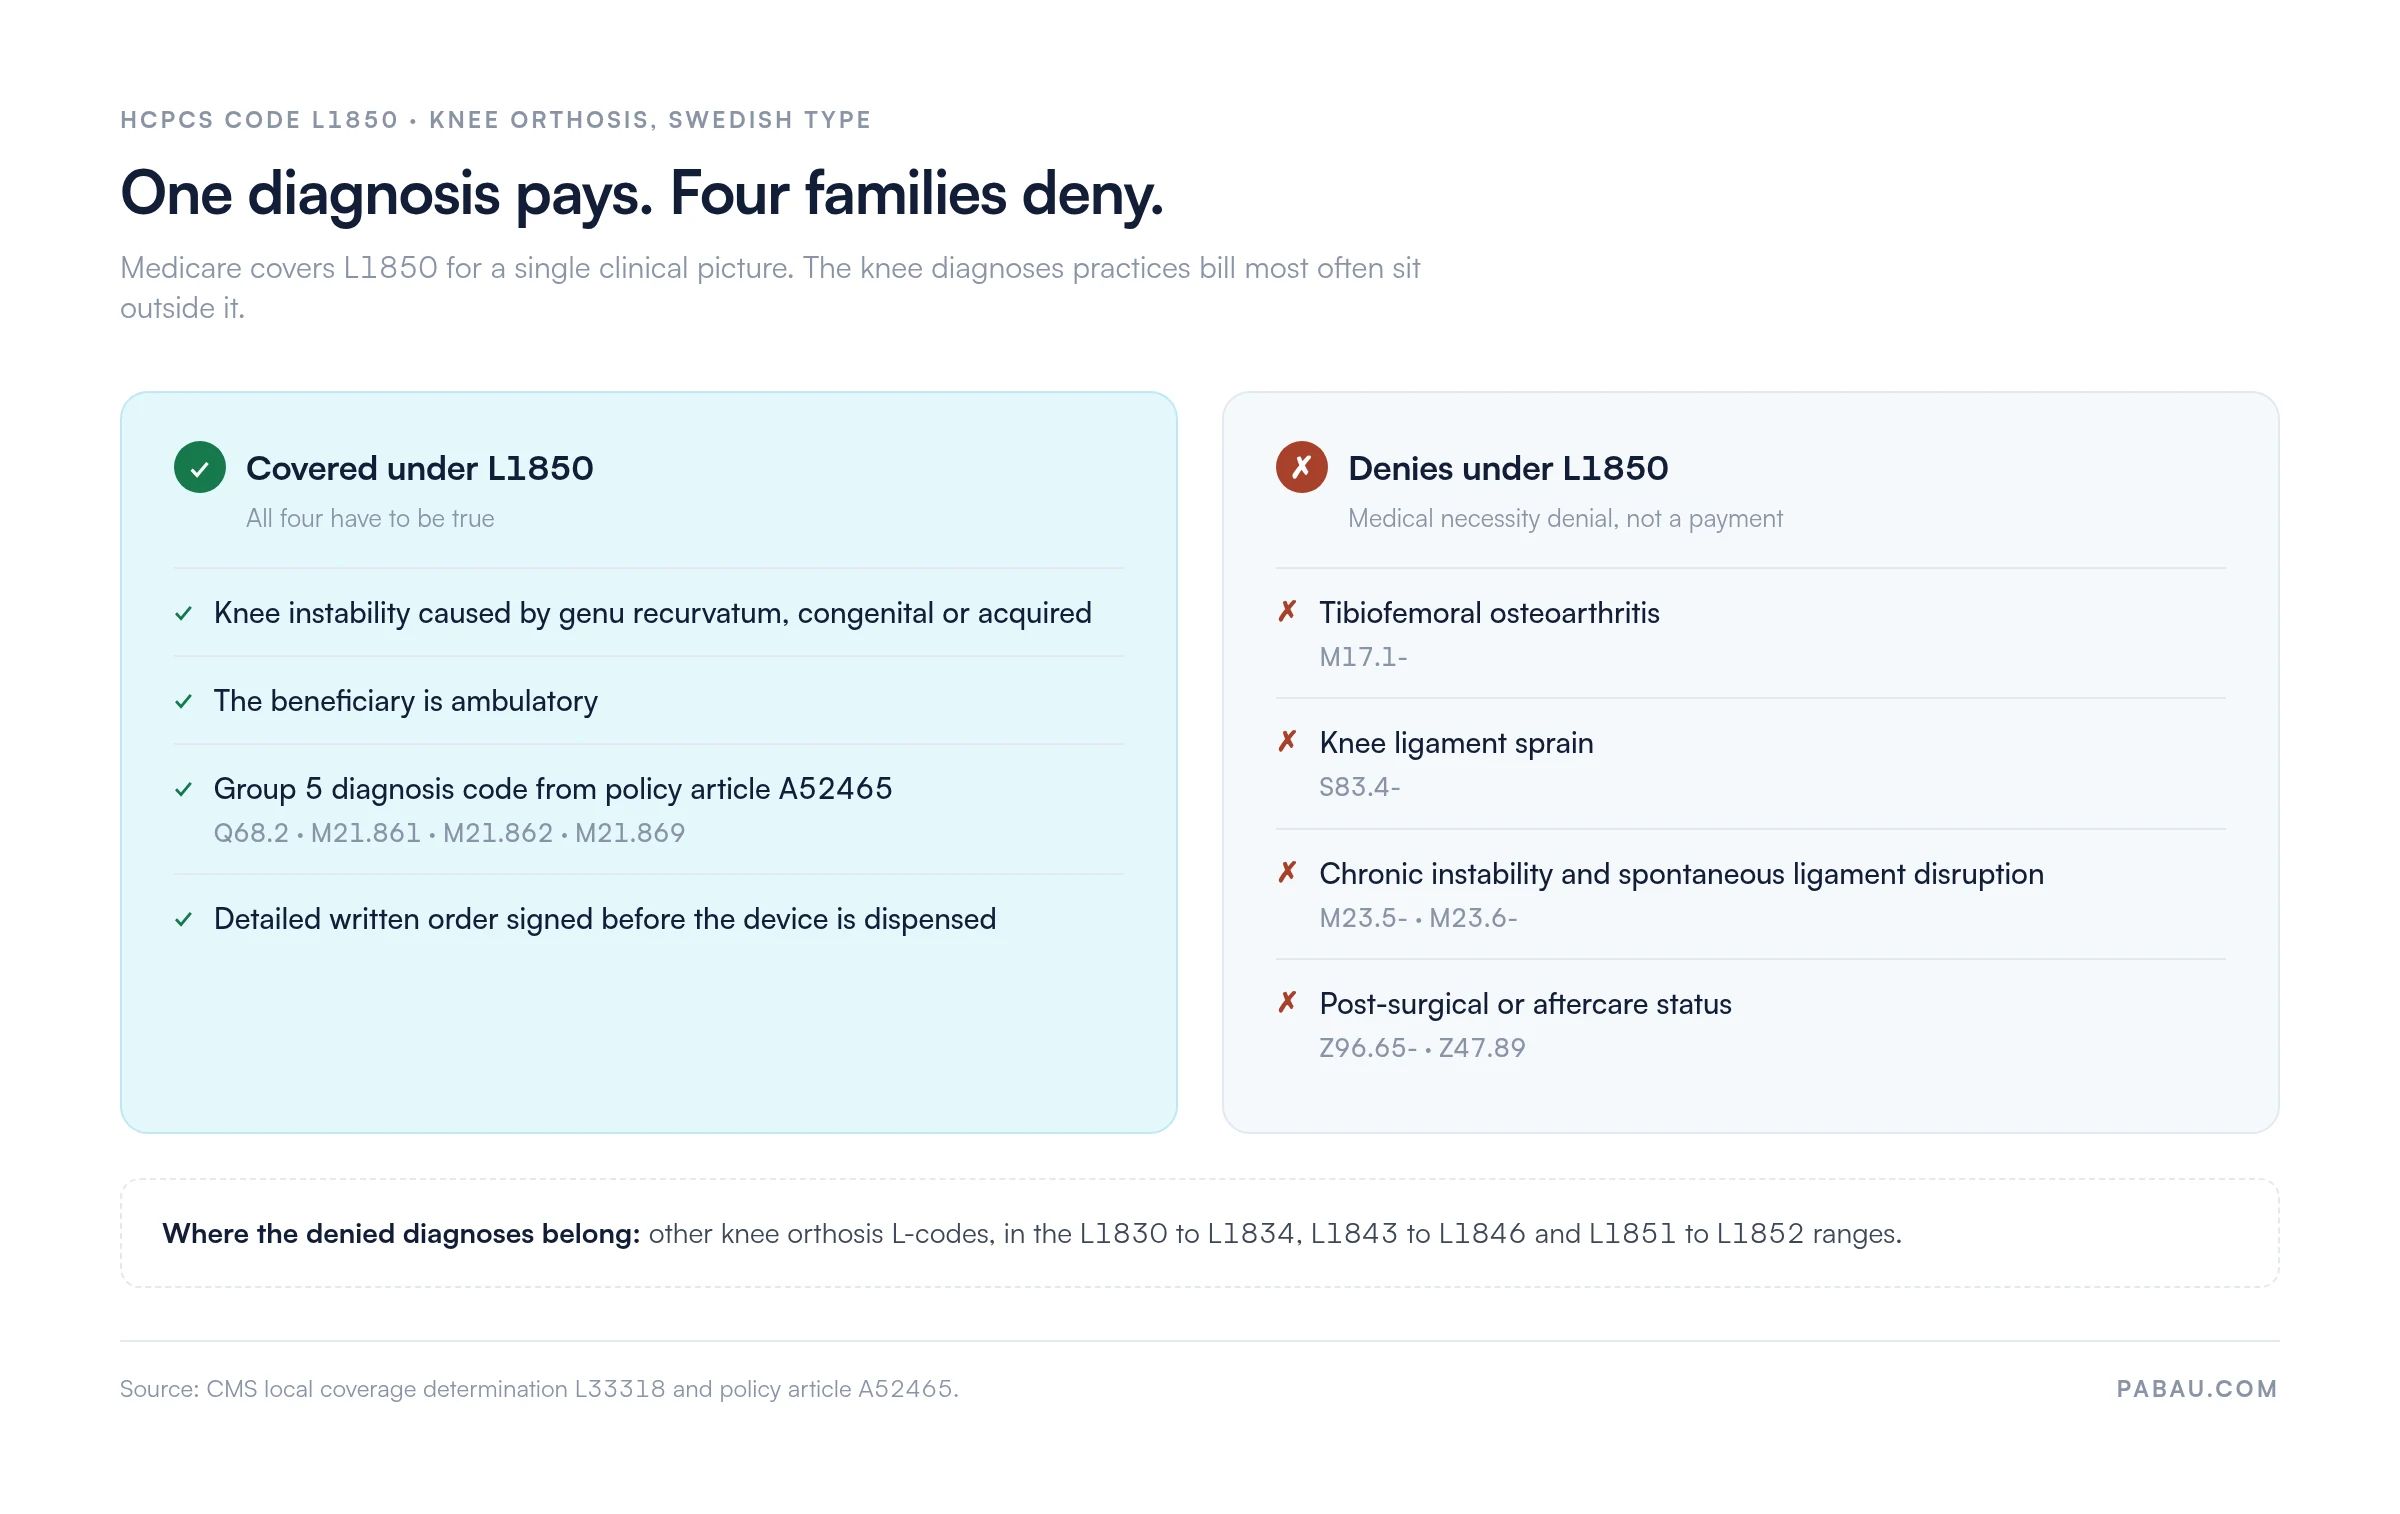Screen dimensions: 2400x1514
Task: Click the Z96.65- Z47.89 code line
Action: coord(1422,1048)
